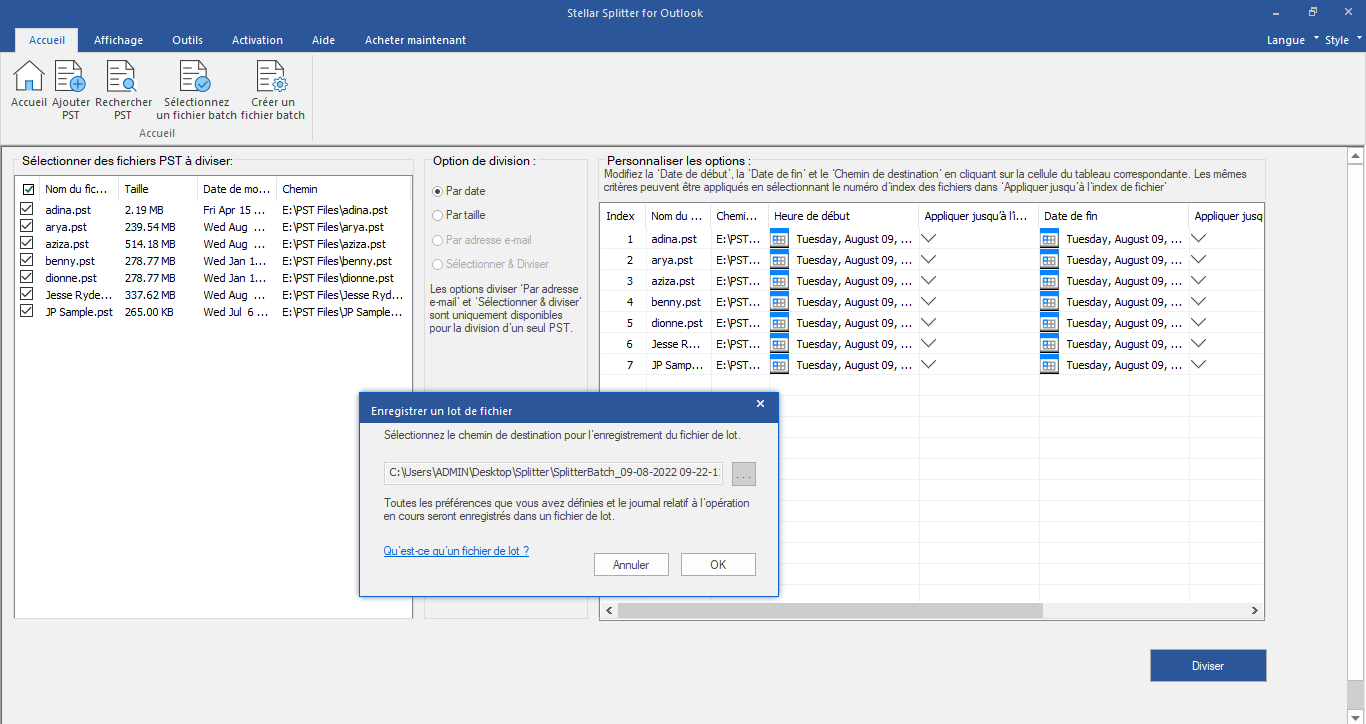The width and height of the screenshot is (1366, 724).
Task: Open end date calendar for adina.pst
Action: point(1049,239)
